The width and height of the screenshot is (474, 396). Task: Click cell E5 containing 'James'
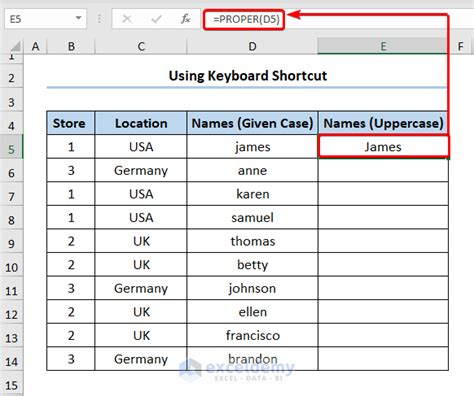(383, 147)
